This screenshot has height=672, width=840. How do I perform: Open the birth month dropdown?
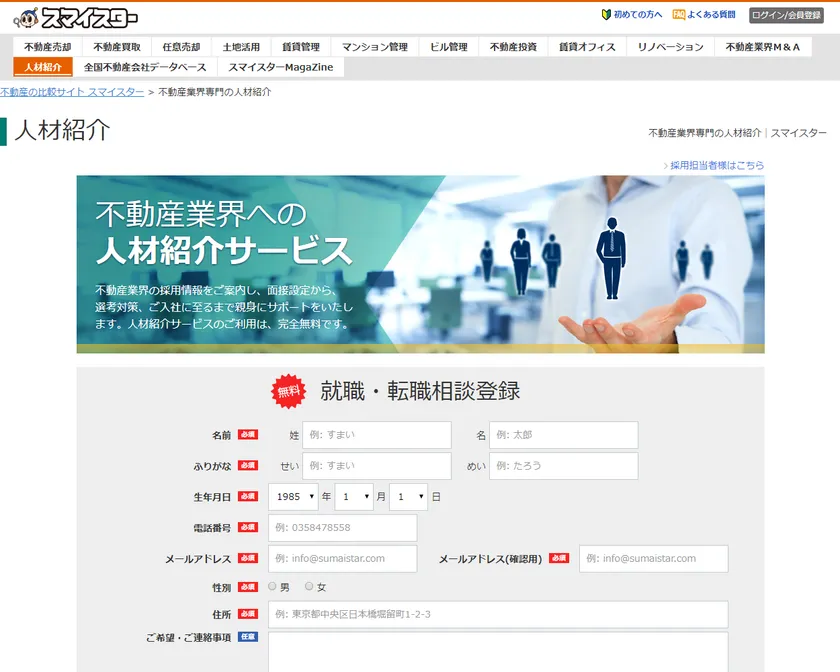pos(354,497)
